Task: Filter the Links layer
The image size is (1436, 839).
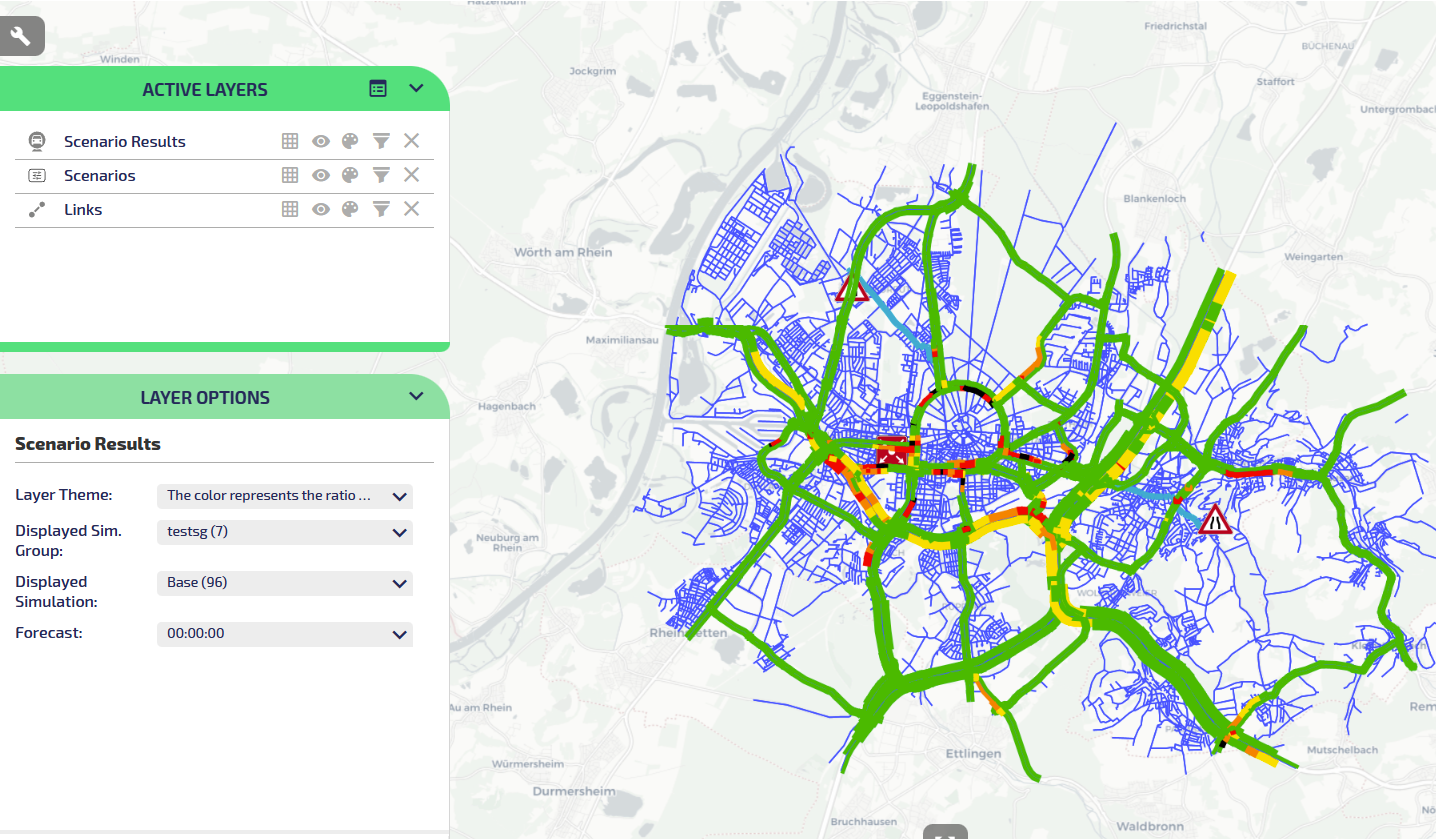Action: coord(381,209)
